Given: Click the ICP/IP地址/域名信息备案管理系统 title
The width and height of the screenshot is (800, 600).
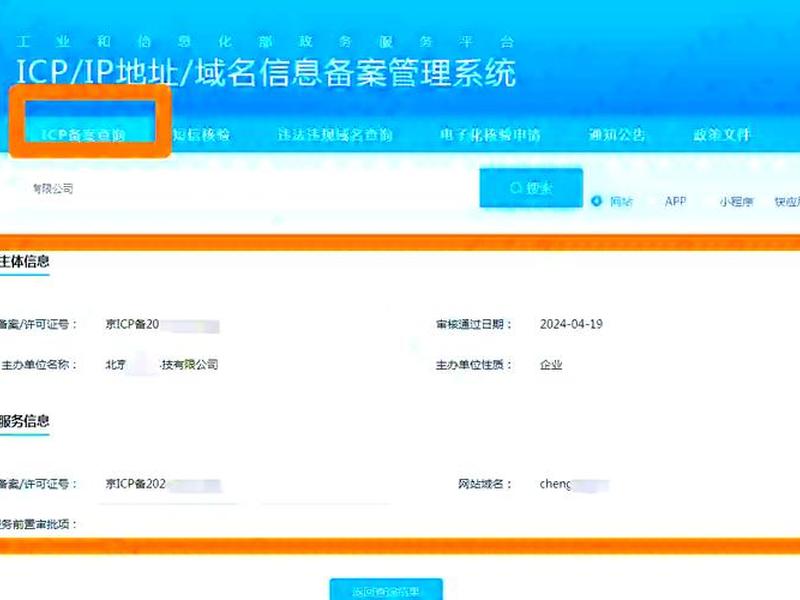Looking at the screenshot, I should tap(266, 72).
